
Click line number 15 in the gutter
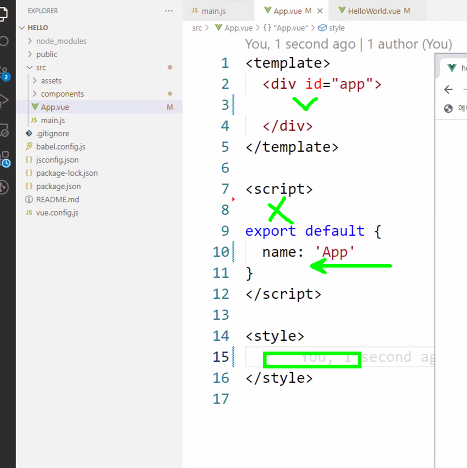[221, 357]
